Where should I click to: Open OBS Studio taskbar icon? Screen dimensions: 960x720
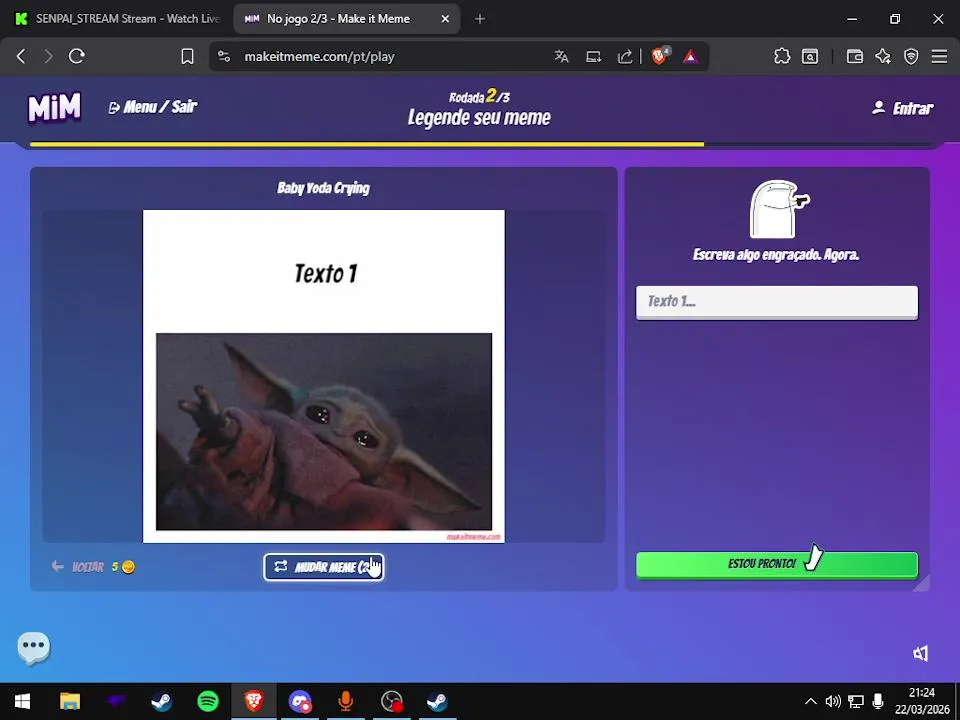pos(392,702)
